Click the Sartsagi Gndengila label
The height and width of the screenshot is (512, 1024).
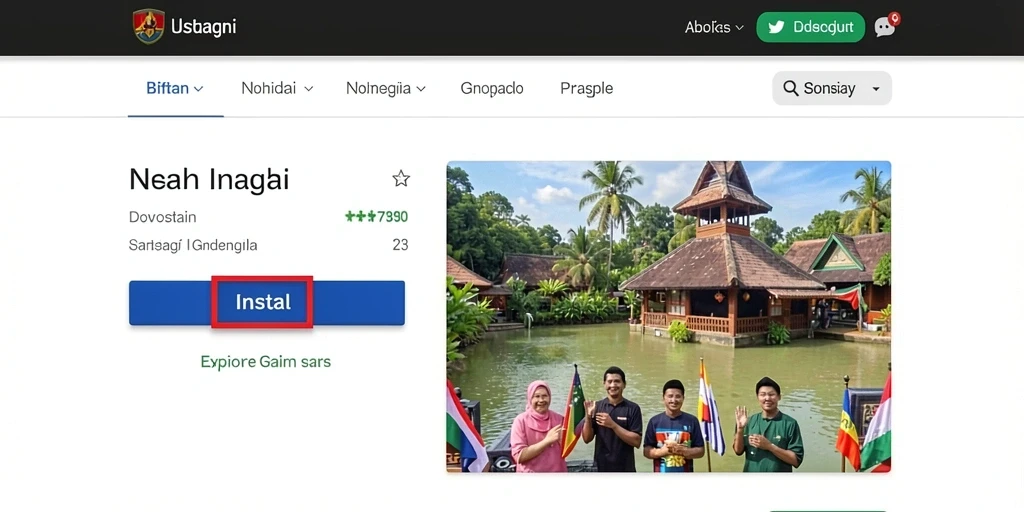pos(193,246)
